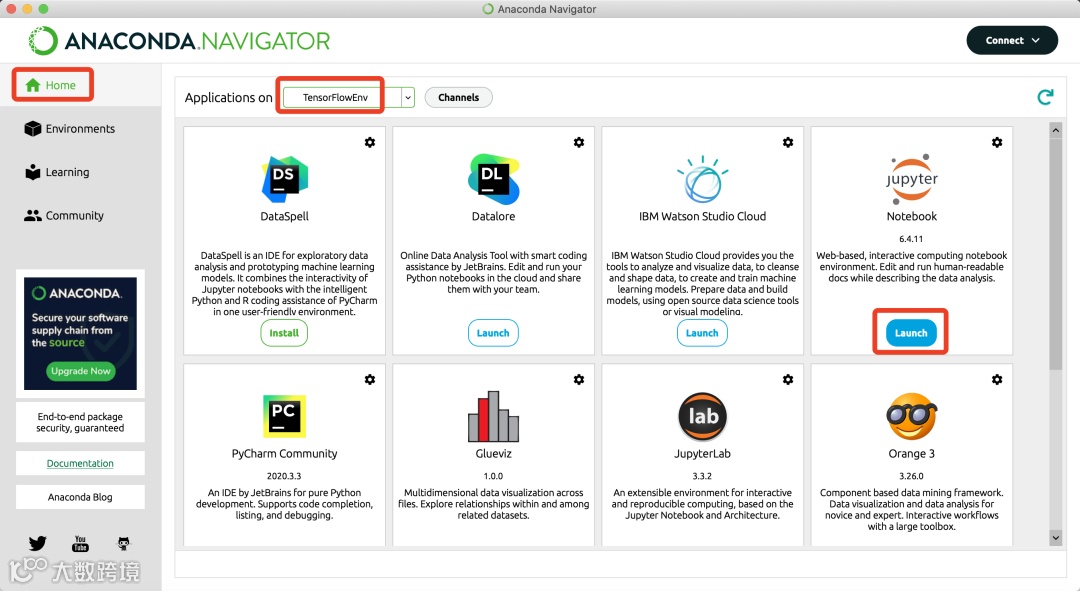The height and width of the screenshot is (591, 1080).
Task: Open Anaconda's Twitter page
Action: click(37, 543)
